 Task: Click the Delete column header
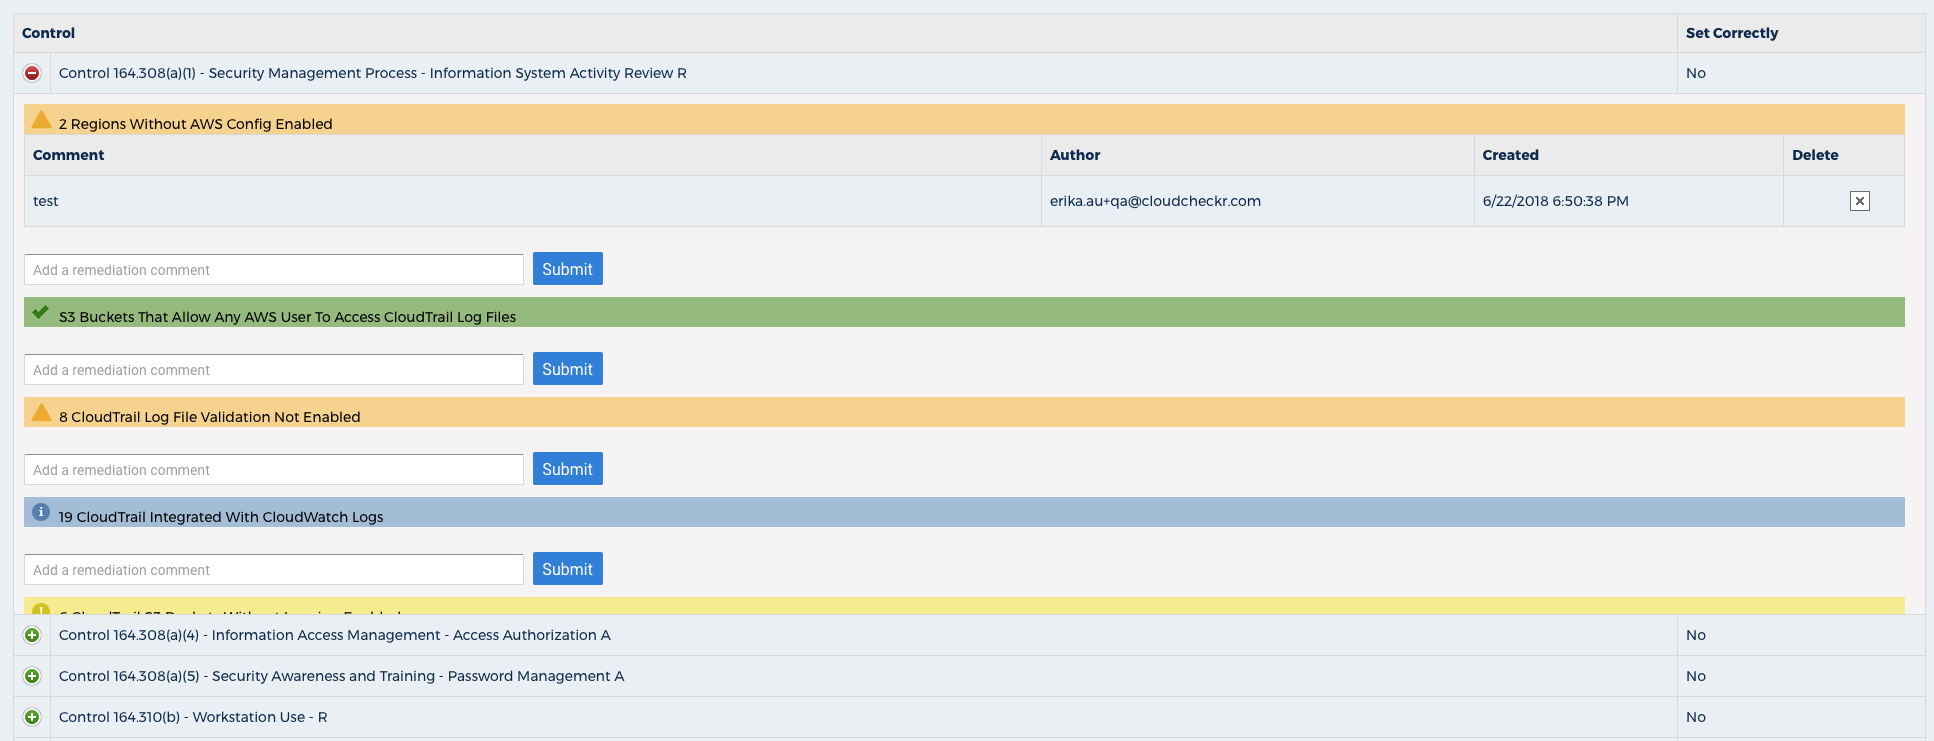pyautogui.click(x=1815, y=155)
